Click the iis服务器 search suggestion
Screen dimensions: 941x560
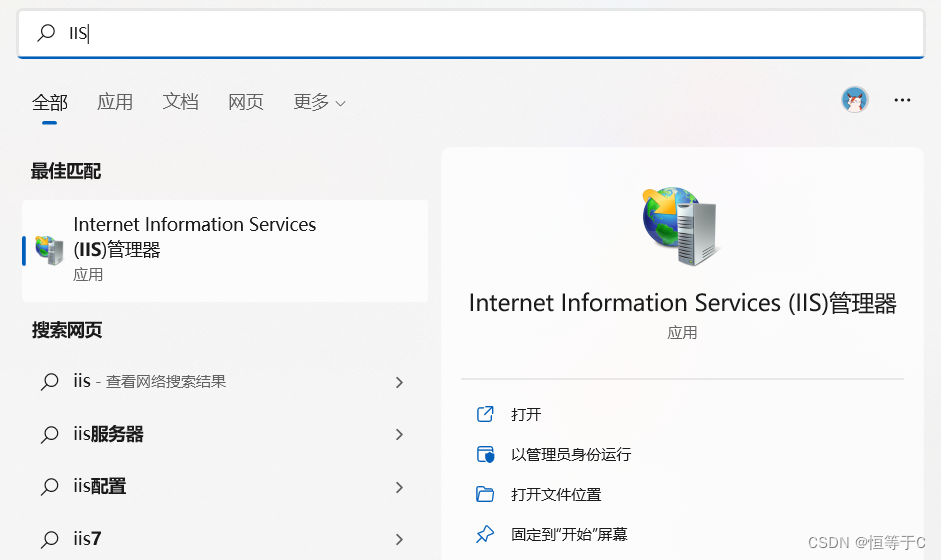(225, 435)
